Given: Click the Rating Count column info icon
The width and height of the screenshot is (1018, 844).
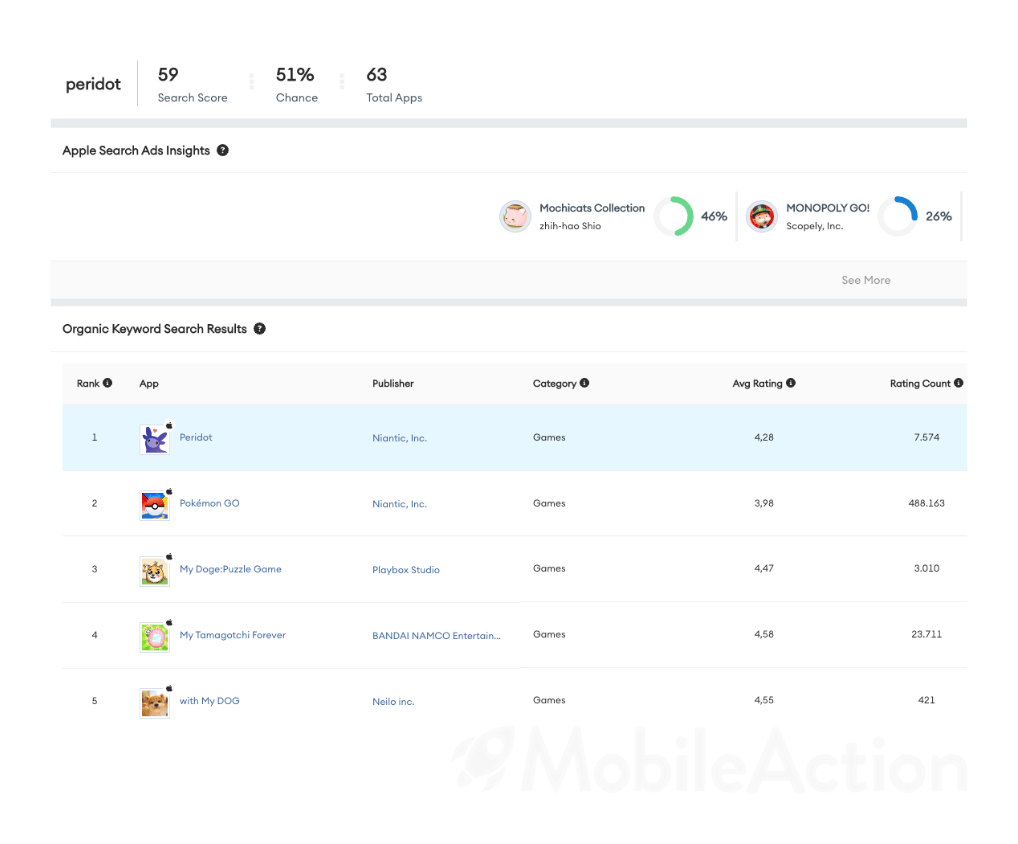Looking at the screenshot, I should click(958, 383).
